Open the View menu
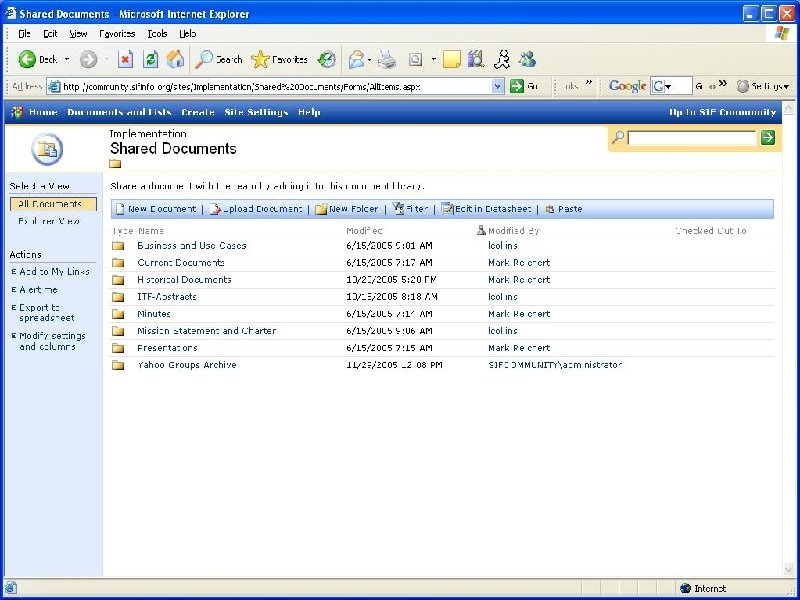This screenshot has height=600, width=800. (x=78, y=34)
